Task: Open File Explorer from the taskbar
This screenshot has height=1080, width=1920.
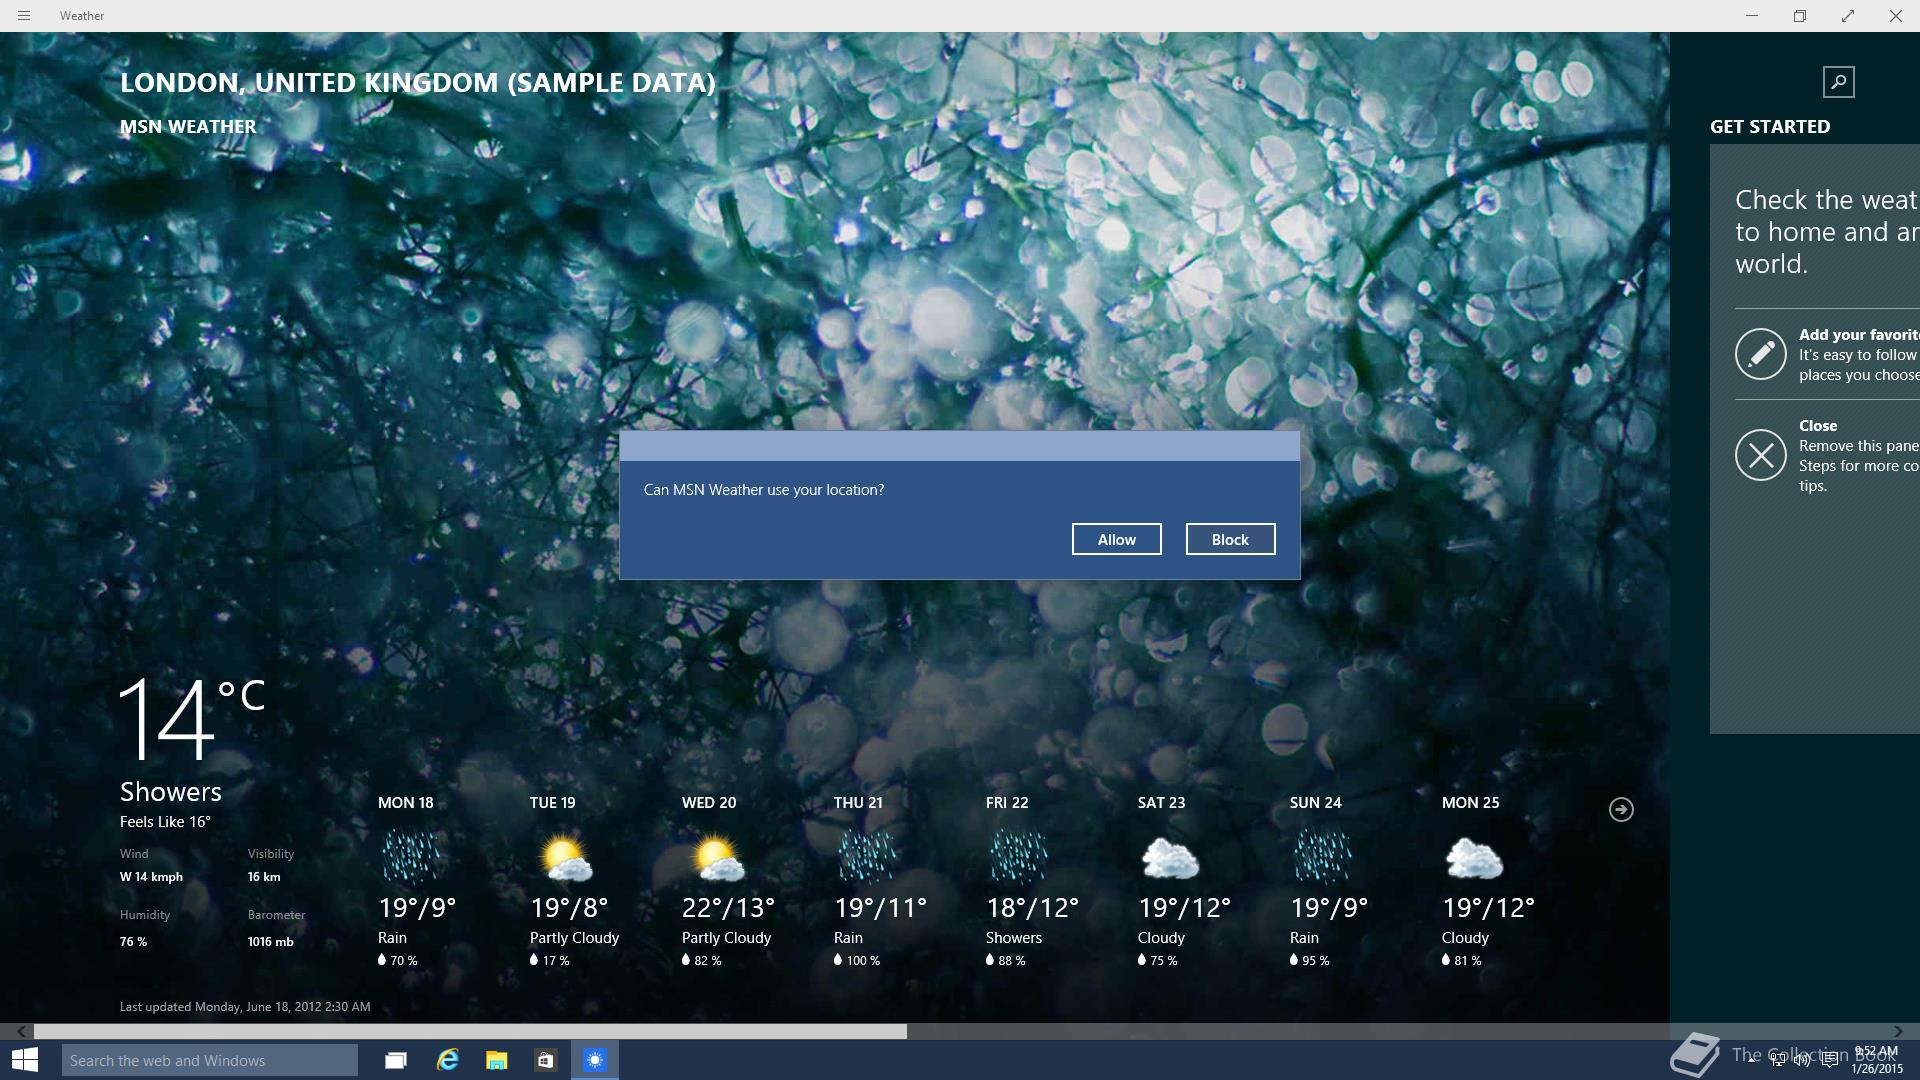Action: pos(496,1060)
